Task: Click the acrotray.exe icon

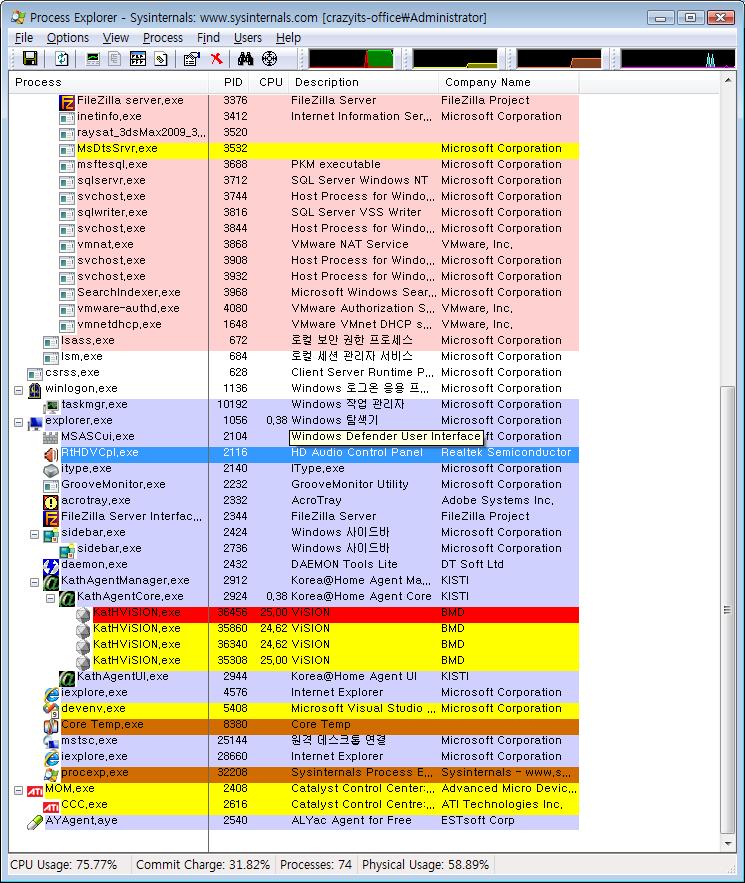Action: pyautogui.click(x=51, y=502)
